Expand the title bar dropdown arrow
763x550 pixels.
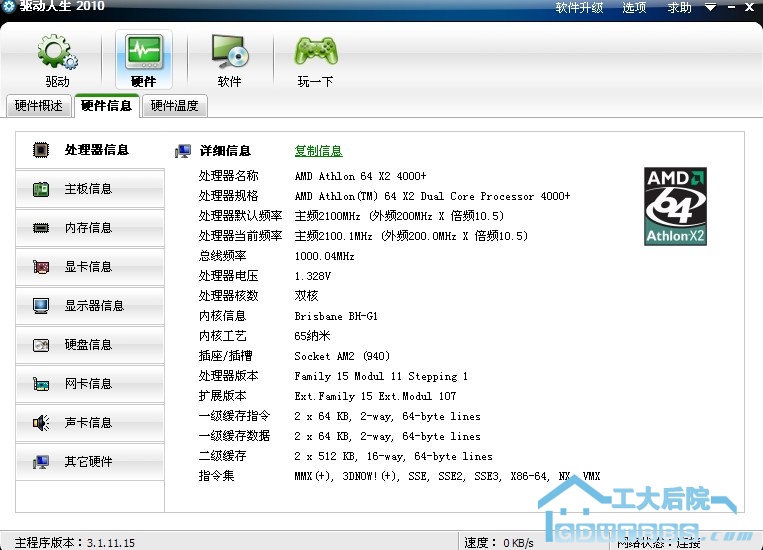point(710,7)
